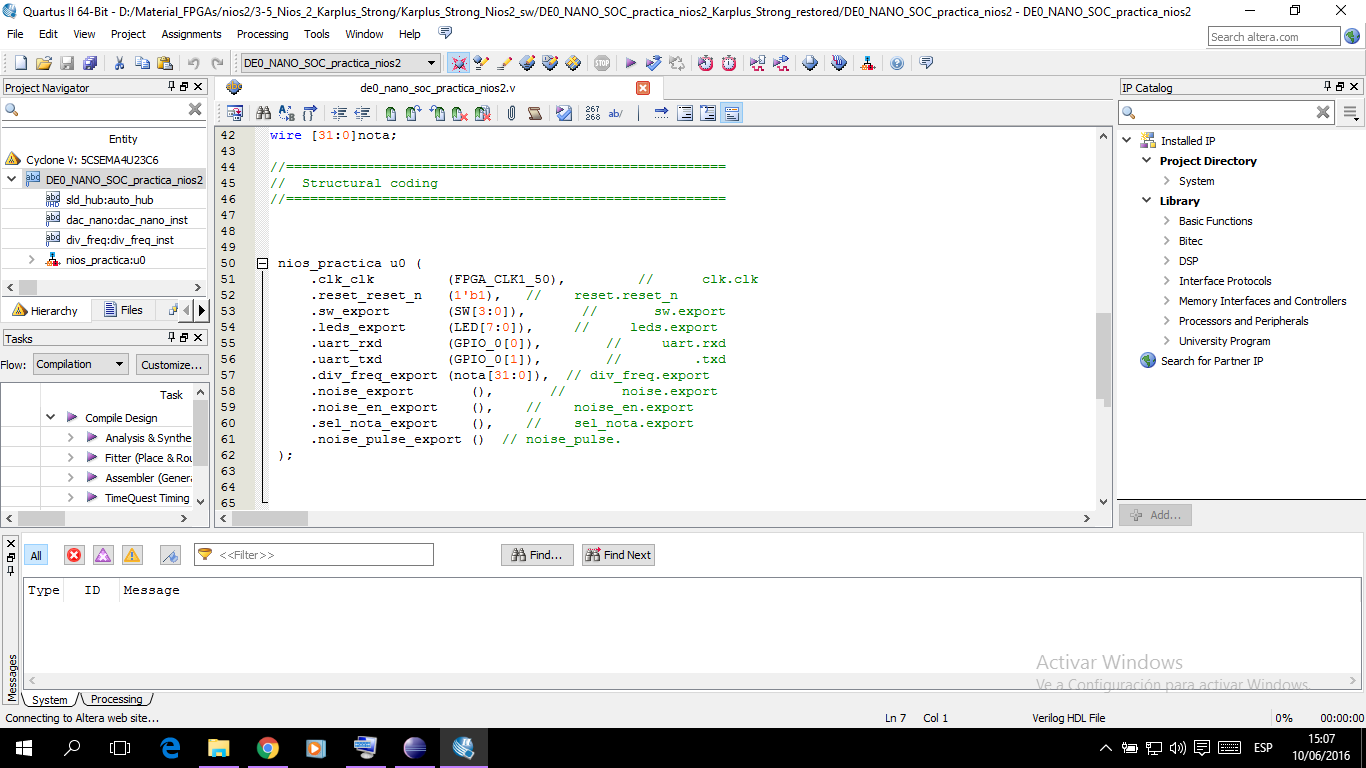Click Analyze Current File checkmark icon
The width and height of the screenshot is (1366, 768).
(x=564, y=113)
